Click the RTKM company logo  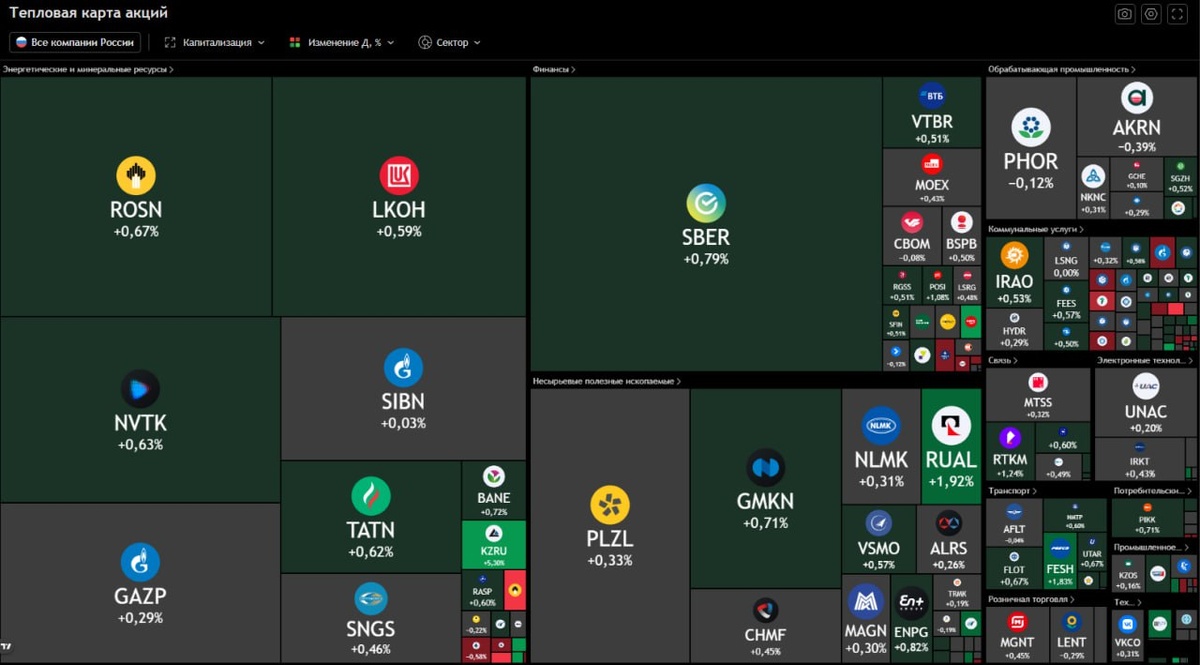pyautogui.click(x=1009, y=438)
